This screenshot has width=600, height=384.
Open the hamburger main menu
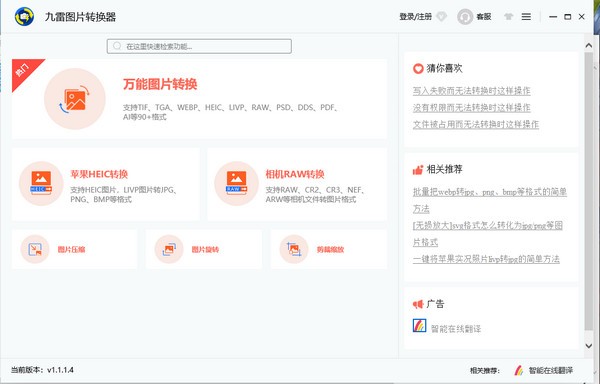tap(526, 17)
